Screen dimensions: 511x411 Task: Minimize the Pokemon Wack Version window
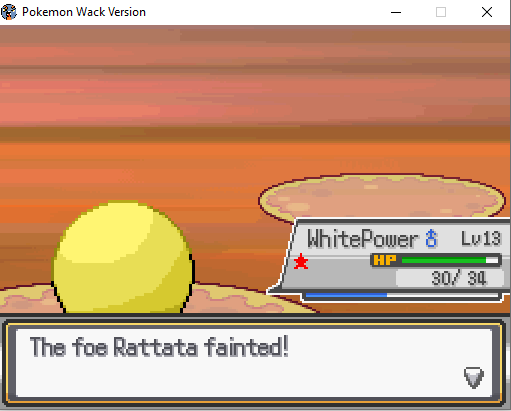(x=396, y=12)
